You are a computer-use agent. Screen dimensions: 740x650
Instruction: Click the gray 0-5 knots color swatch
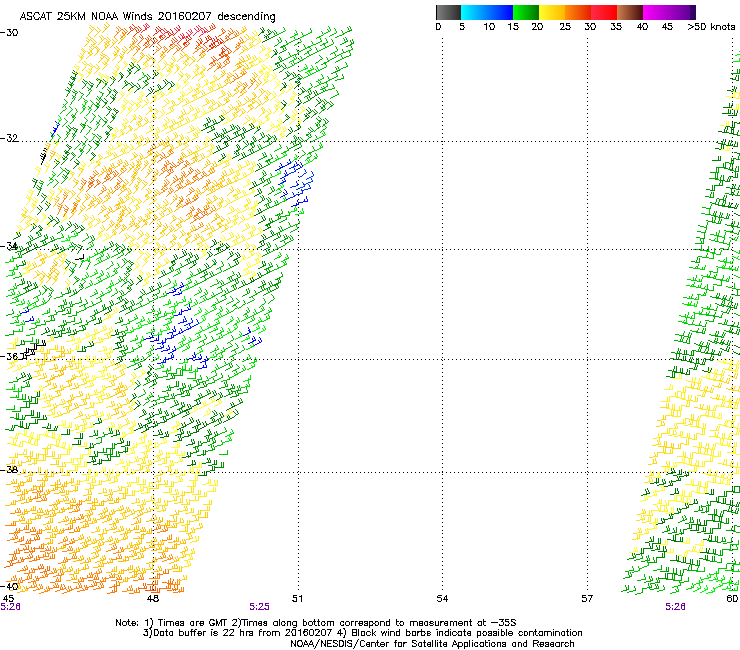pyautogui.click(x=448, y=12)
